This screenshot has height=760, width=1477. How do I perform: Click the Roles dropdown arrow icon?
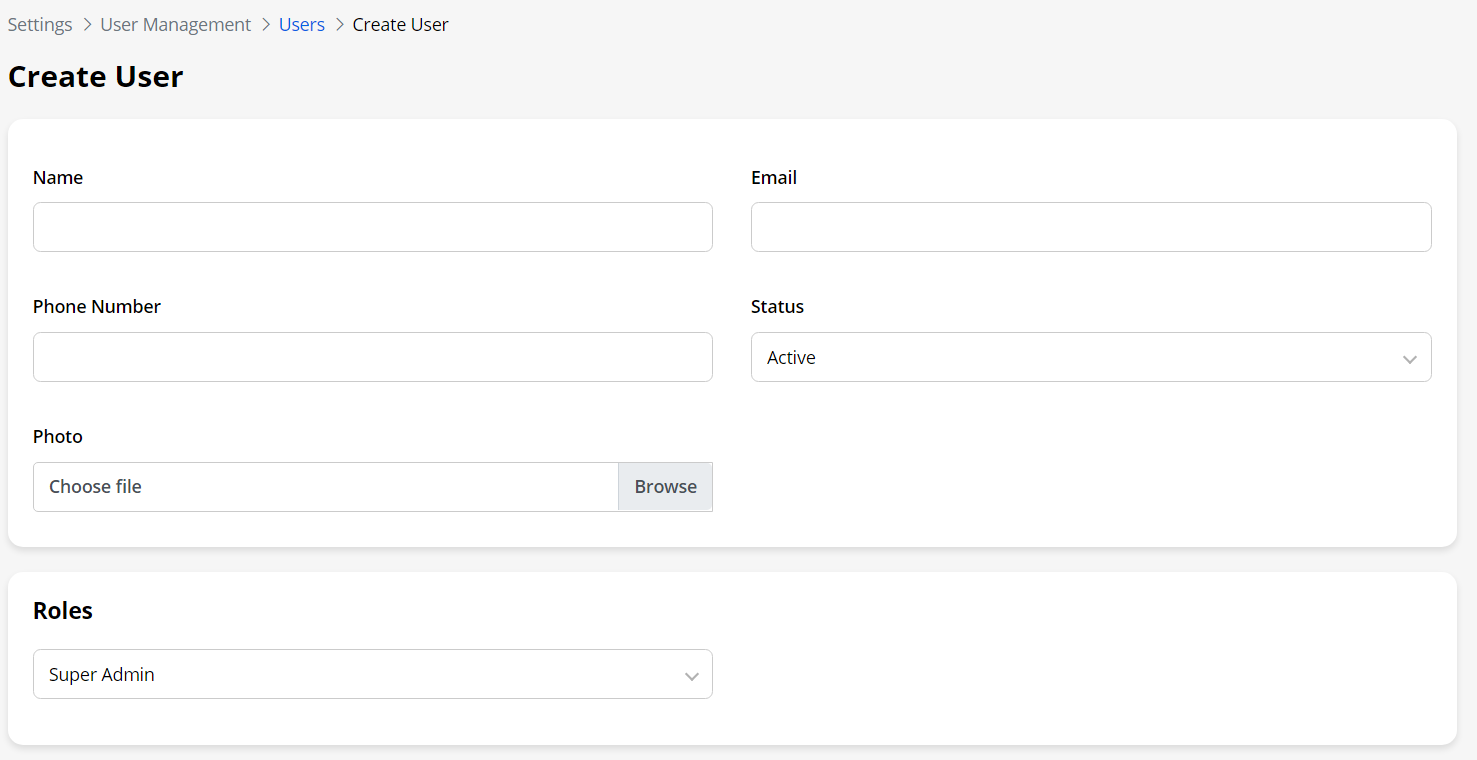[x=691, y=676]
